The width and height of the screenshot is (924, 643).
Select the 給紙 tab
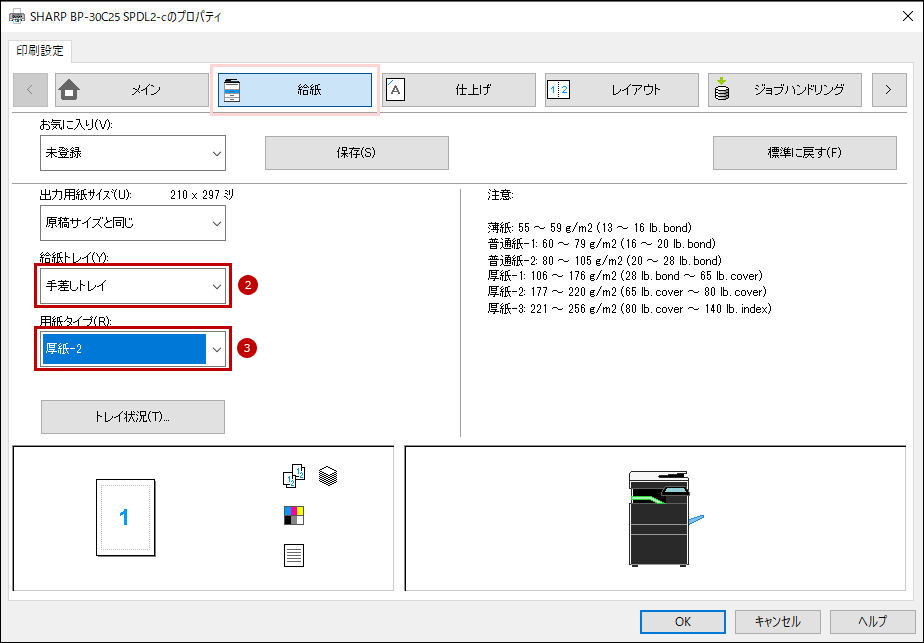click(x=295, y=90)
